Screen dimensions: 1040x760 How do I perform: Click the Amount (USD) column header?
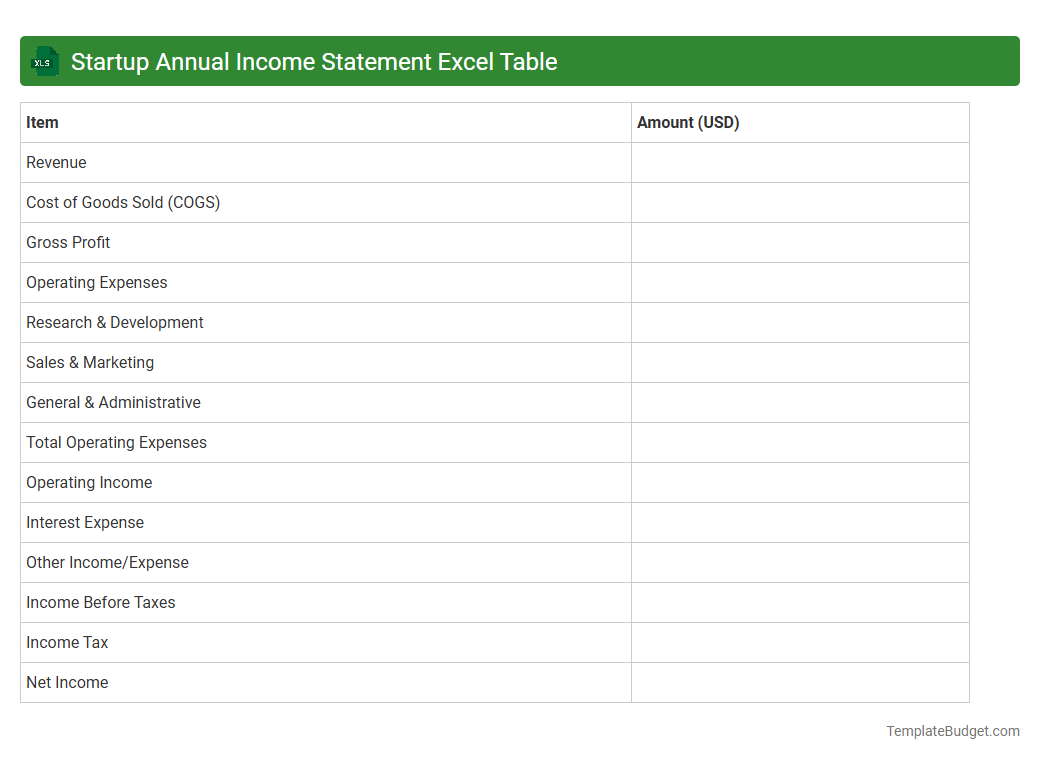pos(688,122)
